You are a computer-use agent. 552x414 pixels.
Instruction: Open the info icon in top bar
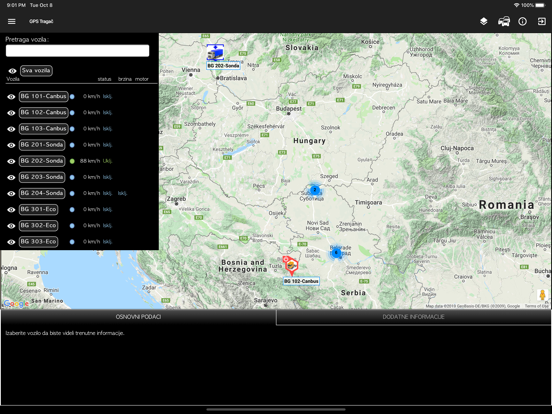point(522,21)
